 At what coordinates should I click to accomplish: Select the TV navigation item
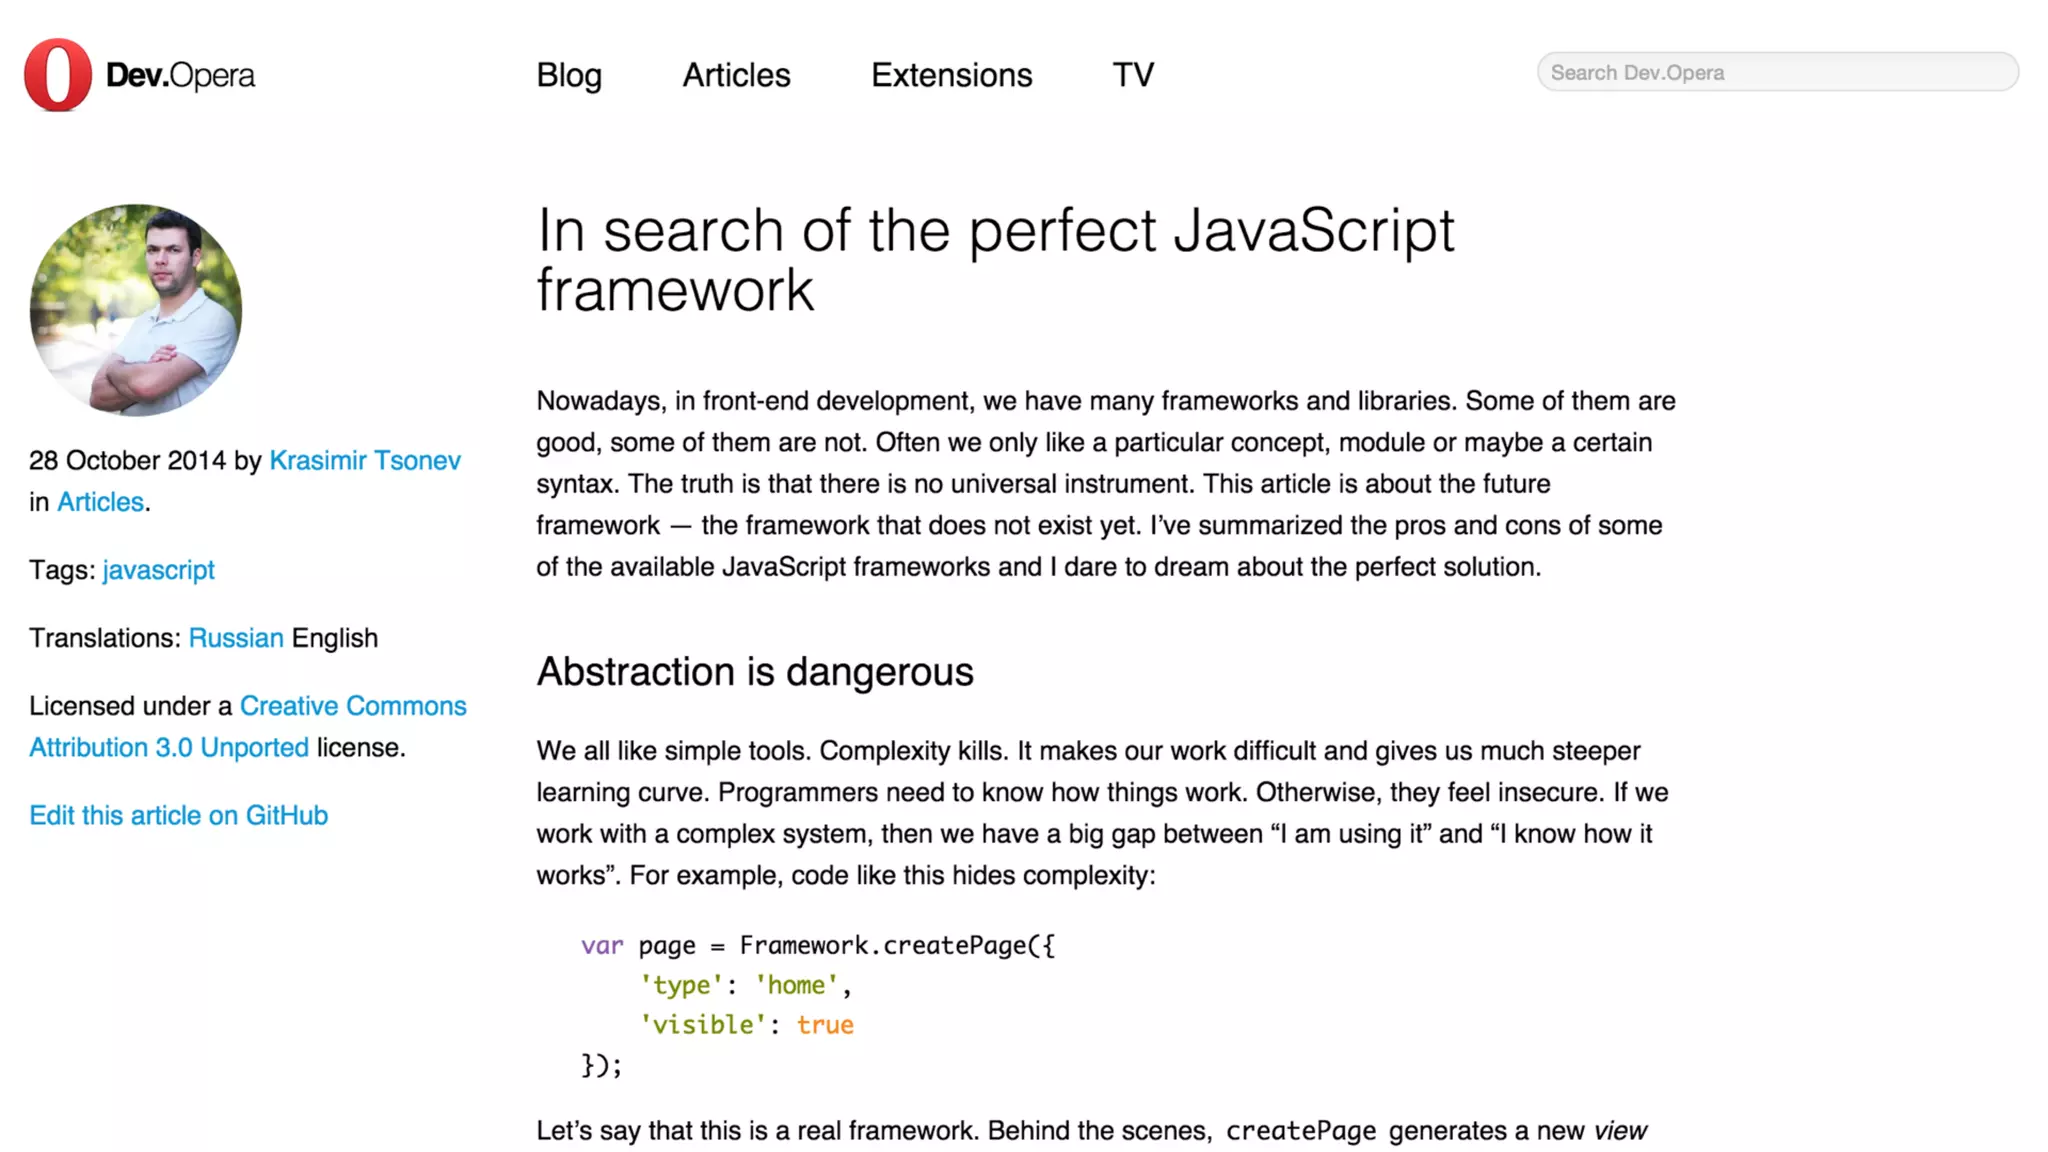click(x=1133, y=75)
